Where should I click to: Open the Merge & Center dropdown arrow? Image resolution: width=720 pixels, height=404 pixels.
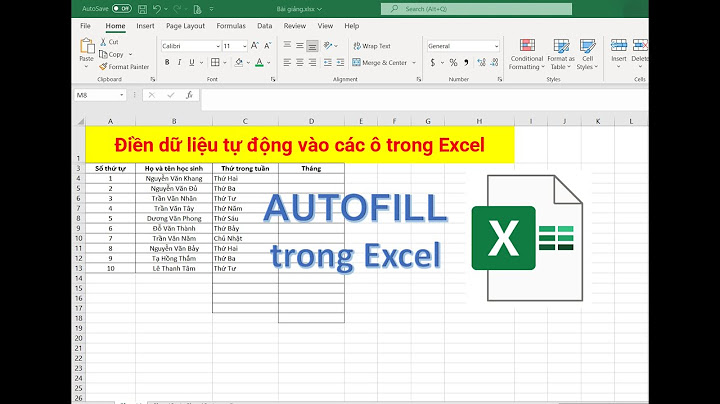[x=414, y=62]
